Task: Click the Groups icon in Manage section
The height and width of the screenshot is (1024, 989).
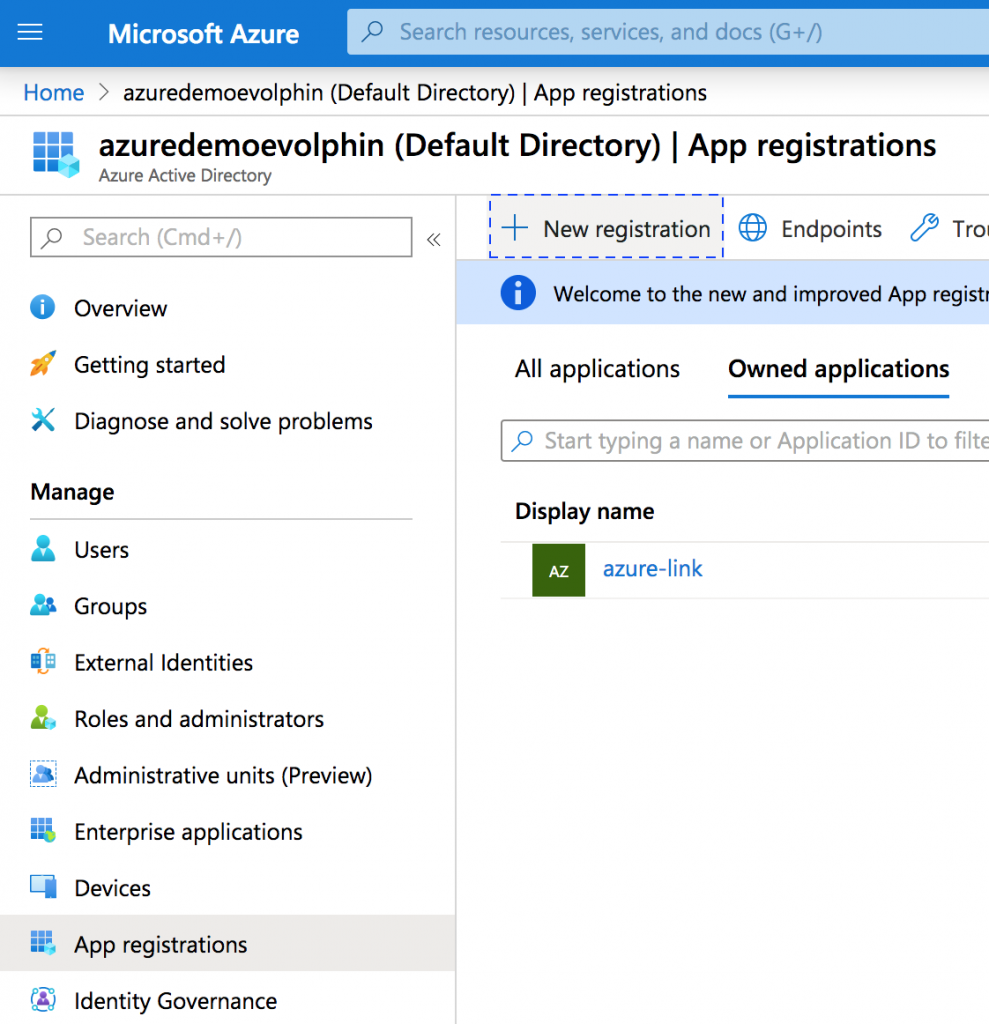Action: click(43, 606)
